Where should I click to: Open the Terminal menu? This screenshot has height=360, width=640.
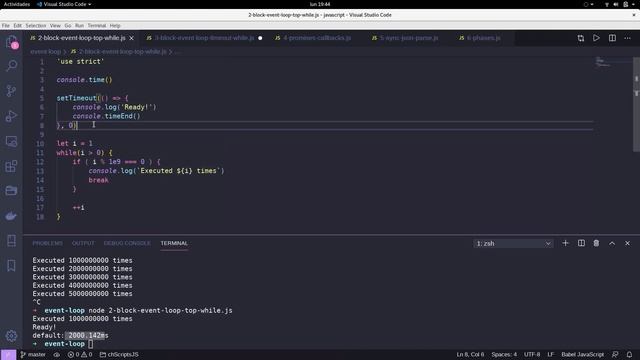pyautogui.click(x=97, y=25)
